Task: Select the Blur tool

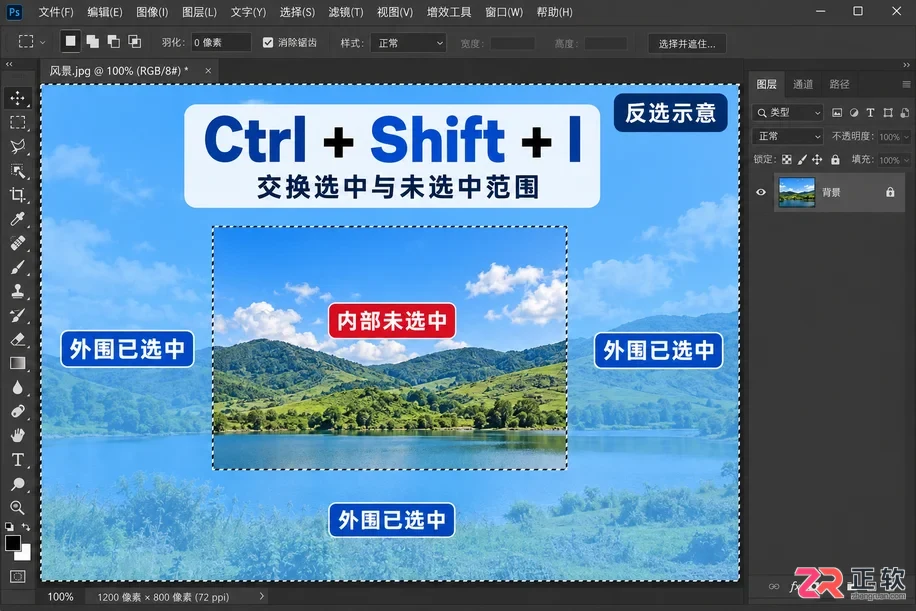Action: 18,387
